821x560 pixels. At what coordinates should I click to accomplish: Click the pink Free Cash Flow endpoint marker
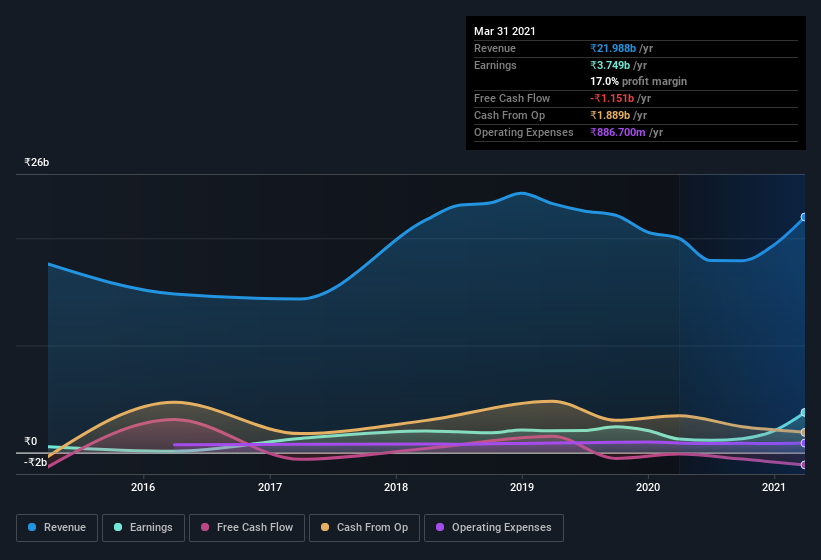pos(804,465)
